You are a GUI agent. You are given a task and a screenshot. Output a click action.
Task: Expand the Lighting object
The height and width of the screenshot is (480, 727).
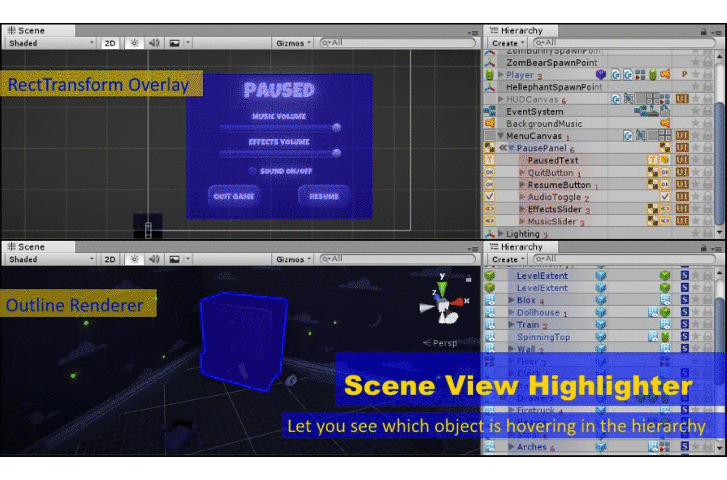click(x=501, y=233)
